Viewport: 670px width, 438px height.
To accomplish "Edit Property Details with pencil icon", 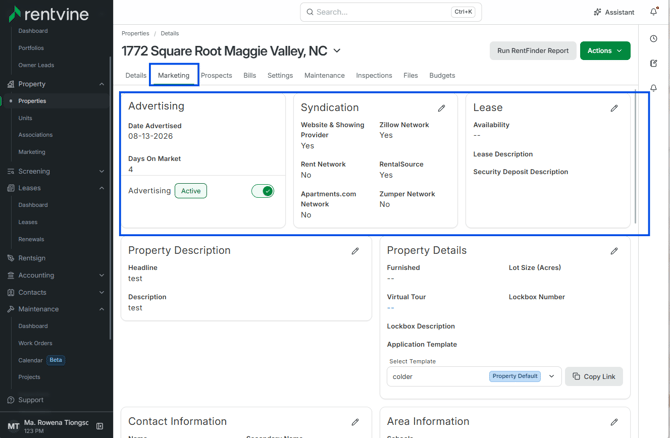I will (x=614, y=251).
